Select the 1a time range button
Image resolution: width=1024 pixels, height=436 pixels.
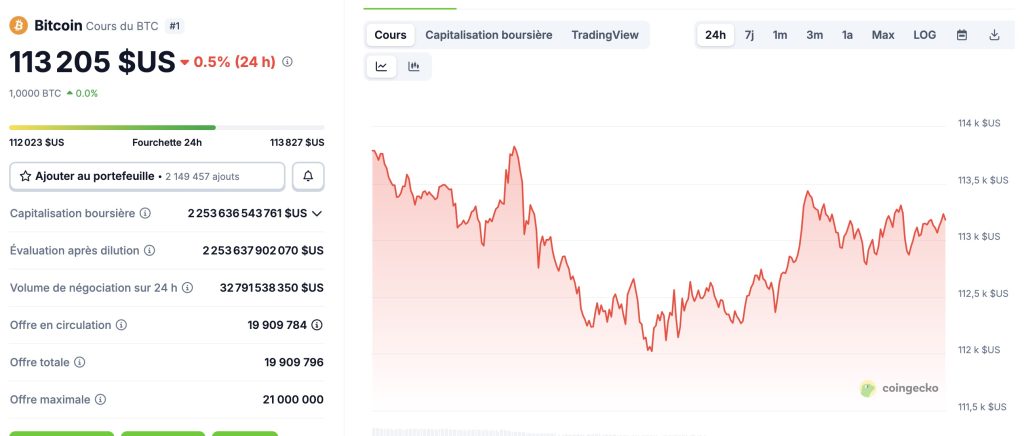(x=847, y=35)
